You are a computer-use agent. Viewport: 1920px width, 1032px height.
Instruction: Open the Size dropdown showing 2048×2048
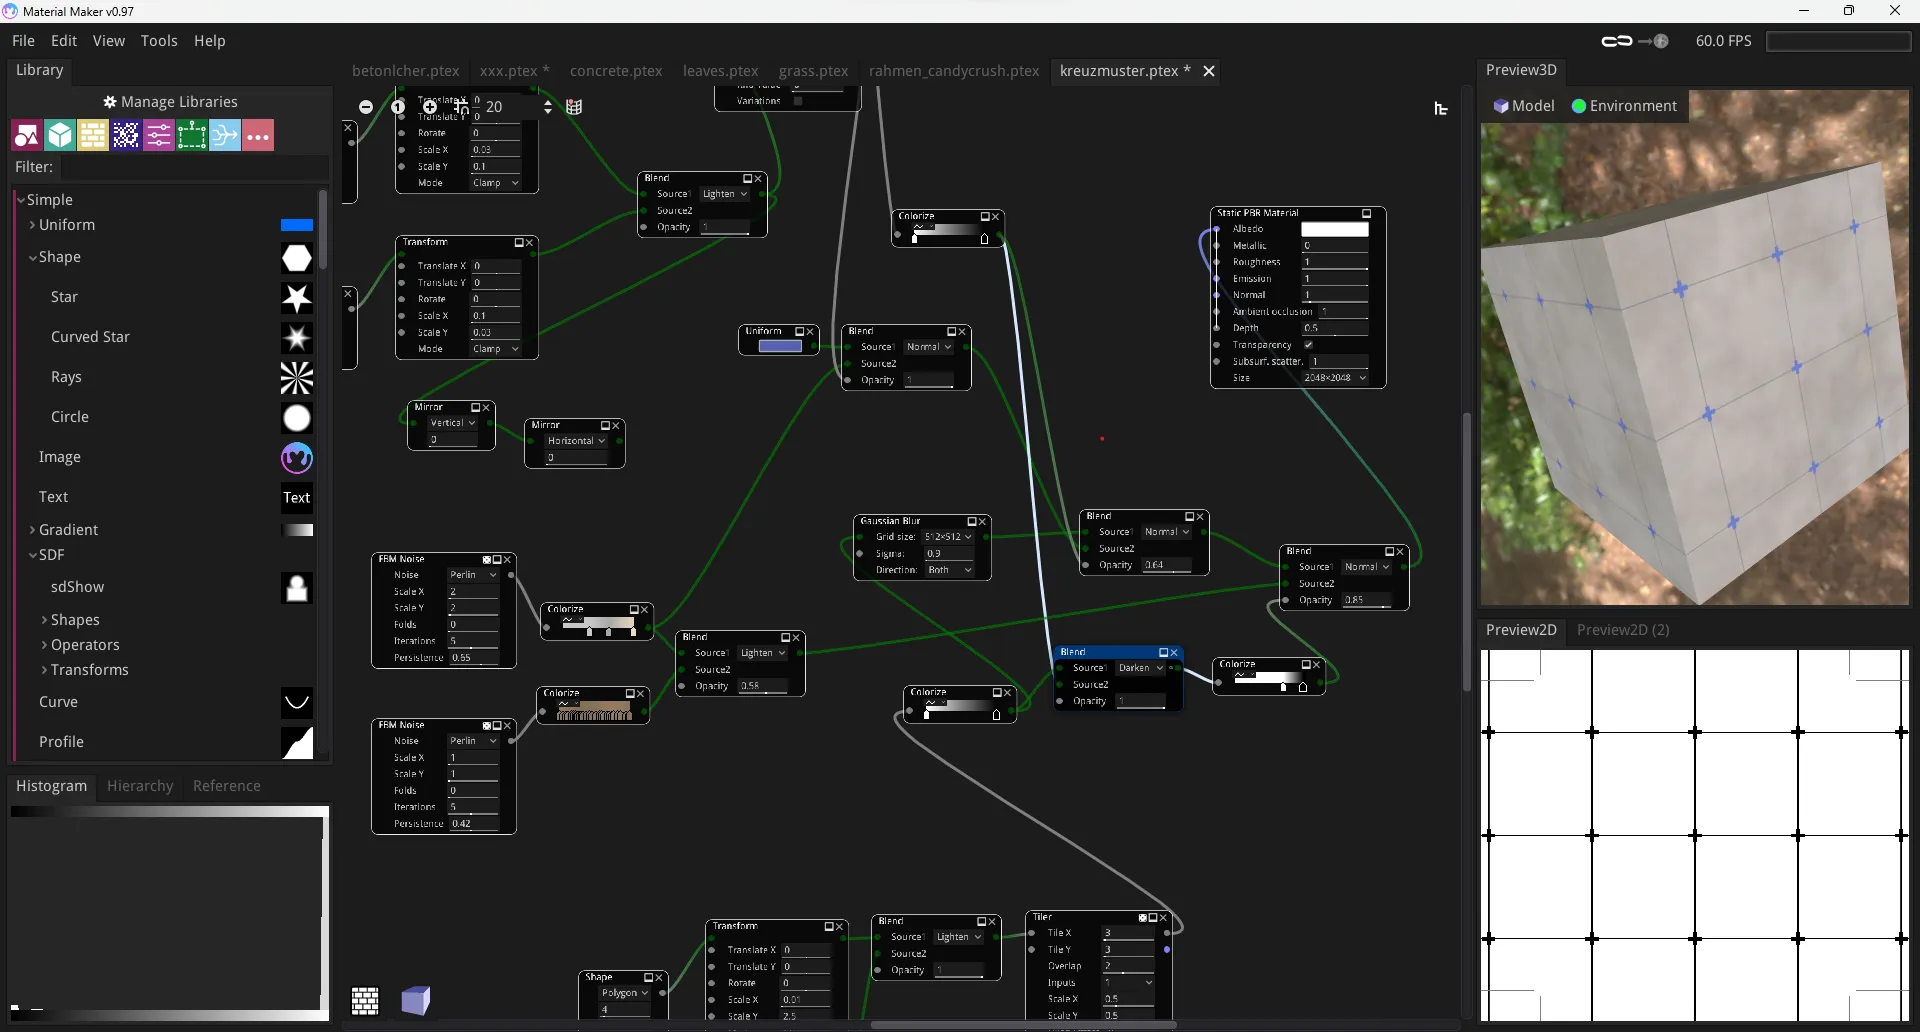[1334, 379]
